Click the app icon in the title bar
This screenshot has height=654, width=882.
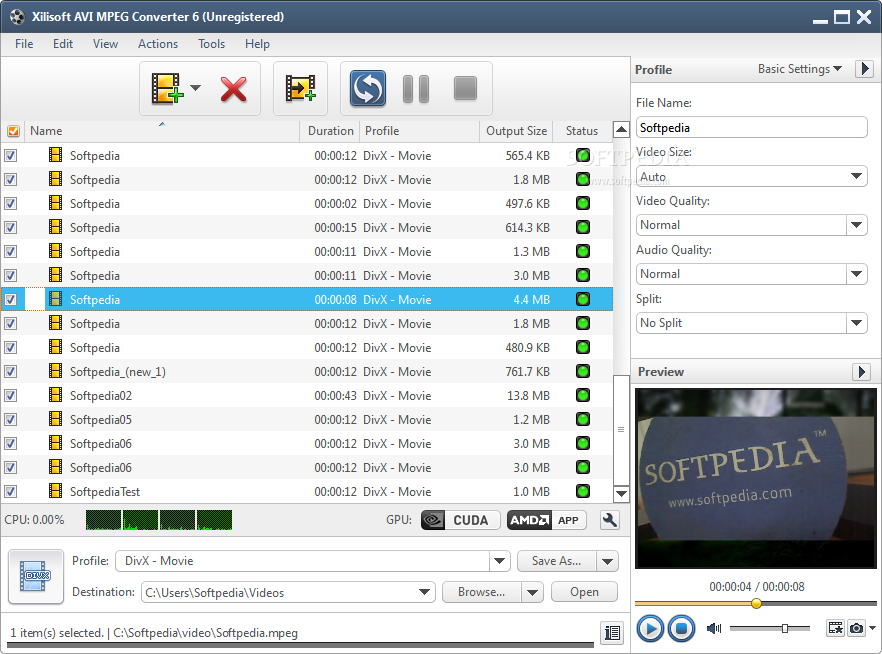pos(17,16)
